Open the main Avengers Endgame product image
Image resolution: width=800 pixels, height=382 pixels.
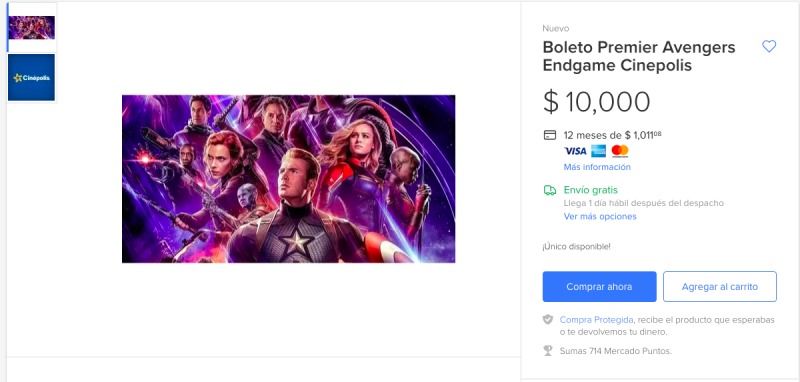[x=288, y=179]
